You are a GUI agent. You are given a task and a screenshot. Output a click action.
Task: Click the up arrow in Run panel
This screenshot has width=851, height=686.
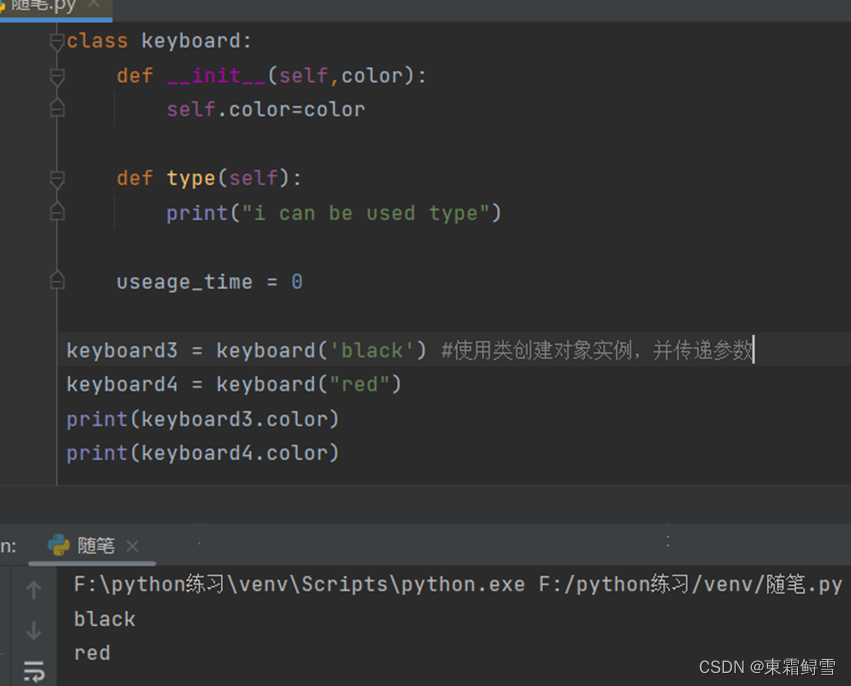coord(34,590)
